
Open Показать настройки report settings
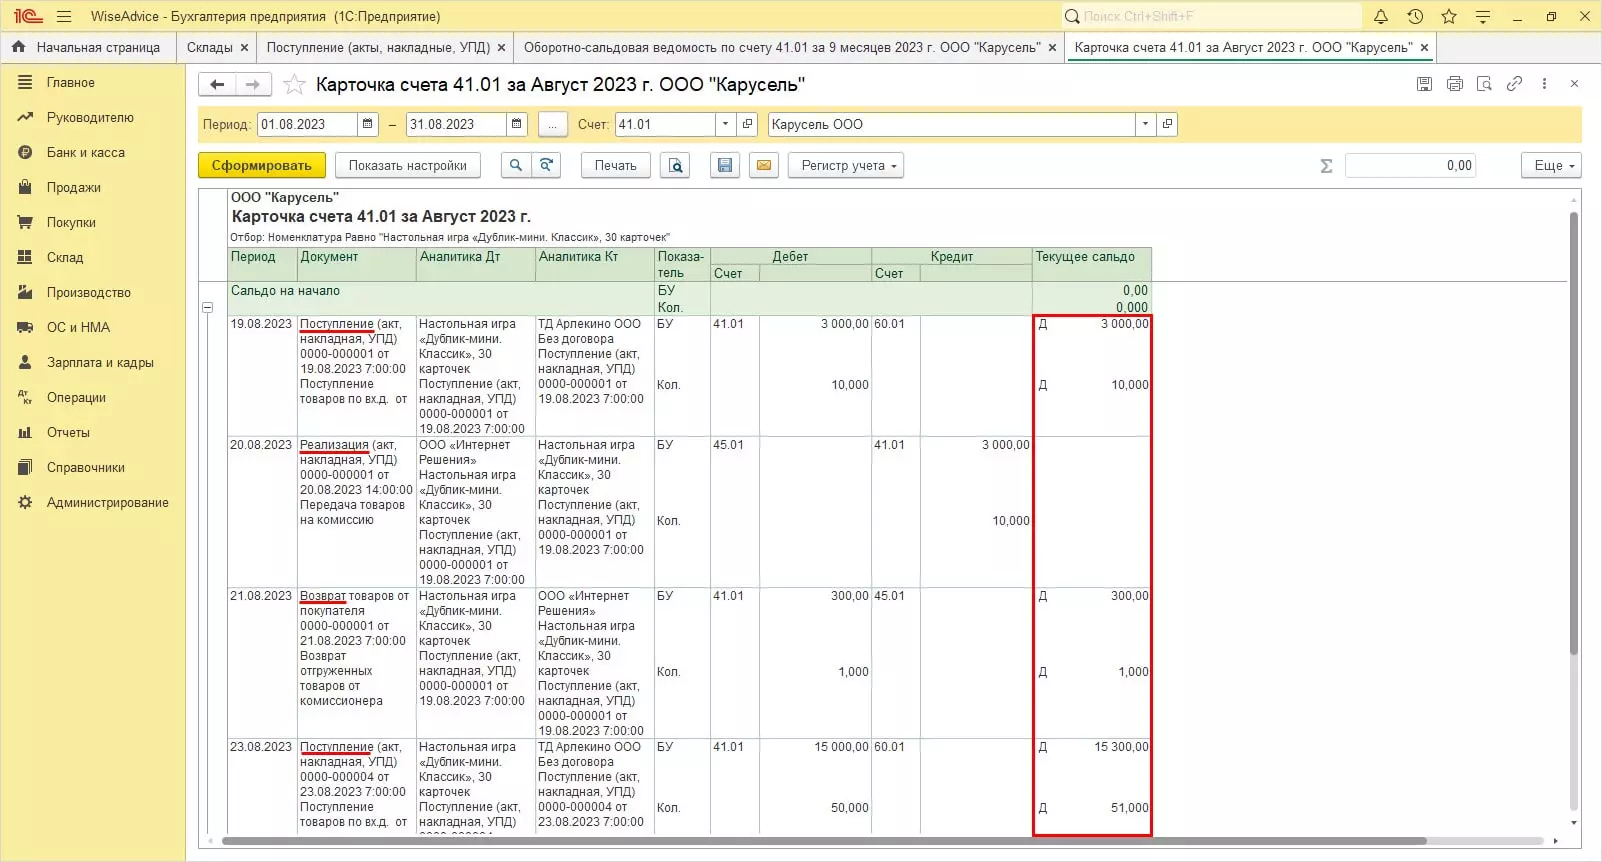[x=407, y=166]
